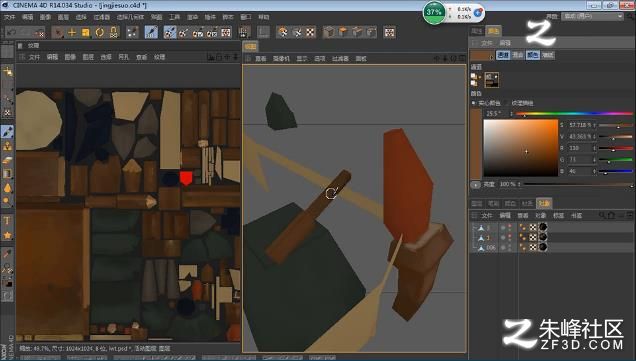This screenshot has height=361, width=636.
Task: Click the stepper arrows of S 57.718 % field
Action: click(x=595, y=125)
